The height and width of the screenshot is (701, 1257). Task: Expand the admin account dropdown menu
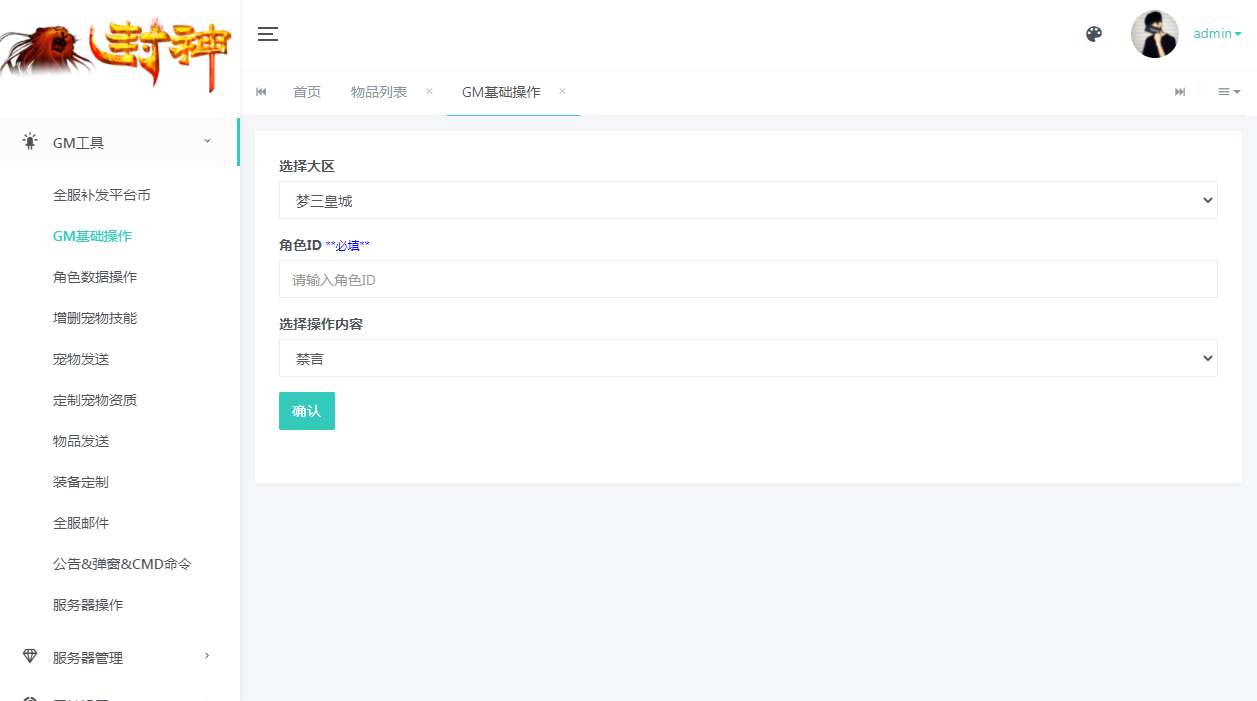coord(1215,33)
